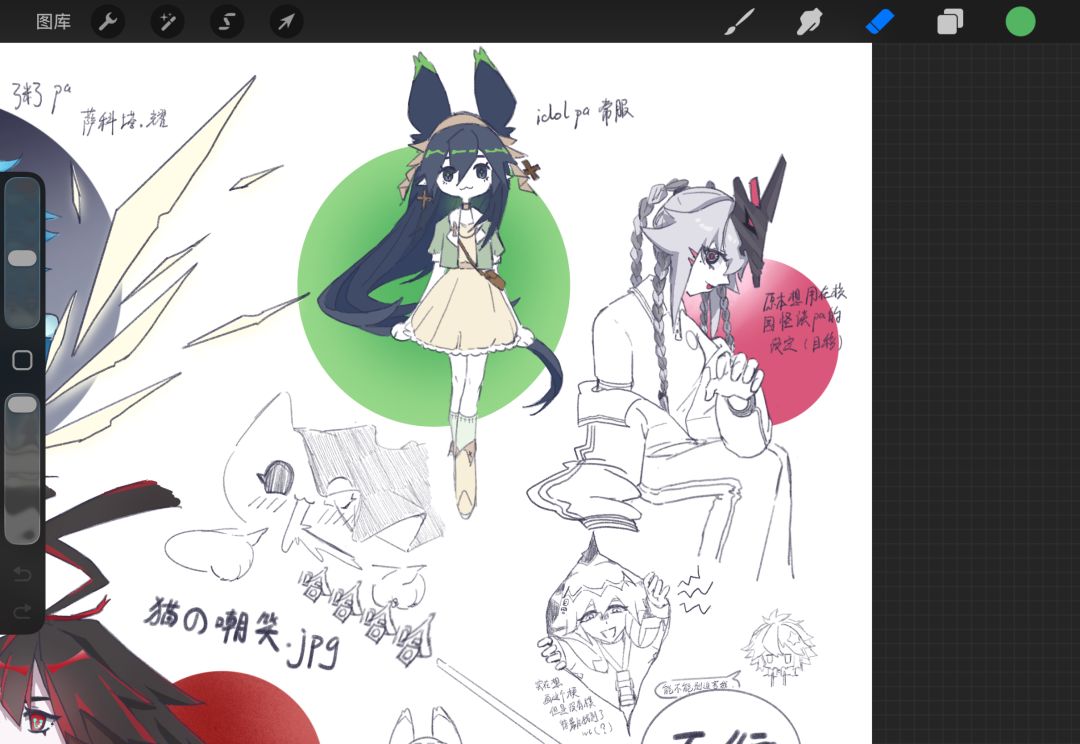This screenshot has height=744, width=1080.
Task: Tap the 'idol pa 常服' handwritten note
Action: [x=585, y=113]
